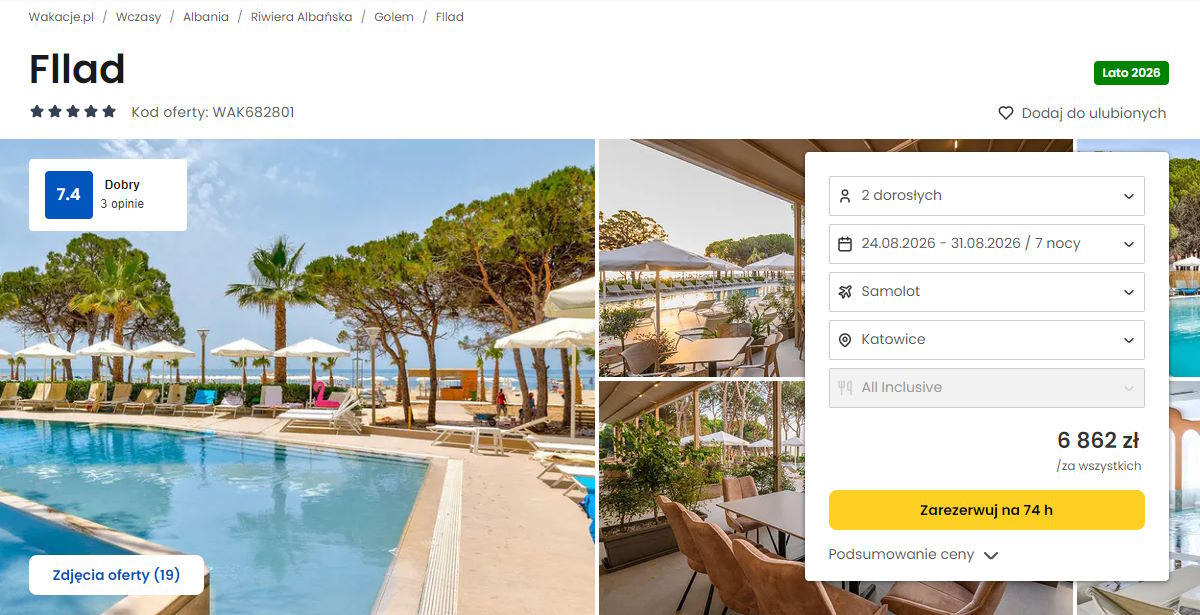
Task: Click the five-star hotel rating icons
Action: pyautogui.click(x=73, y=112)
